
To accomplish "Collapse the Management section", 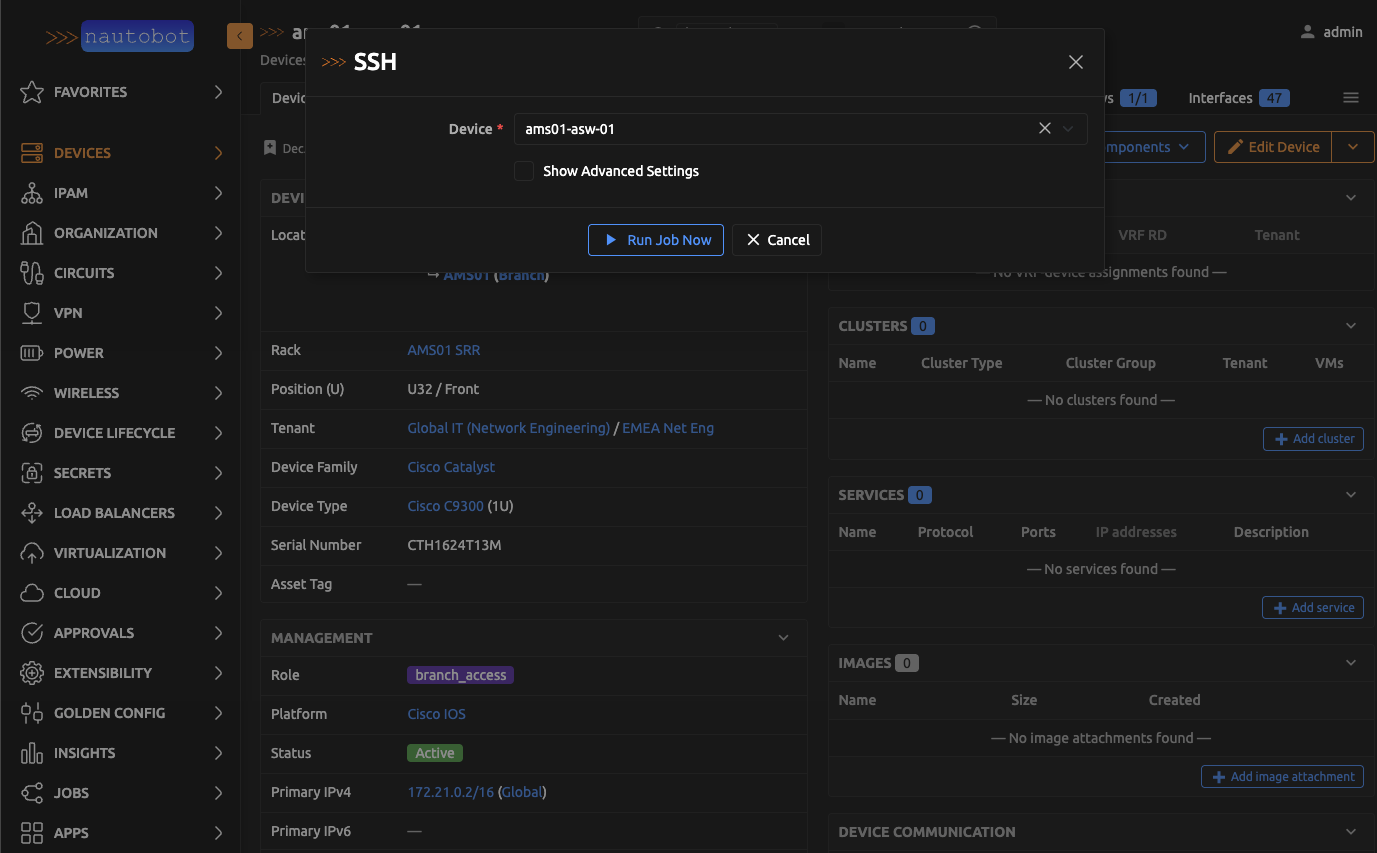I will tap(783, 638).
